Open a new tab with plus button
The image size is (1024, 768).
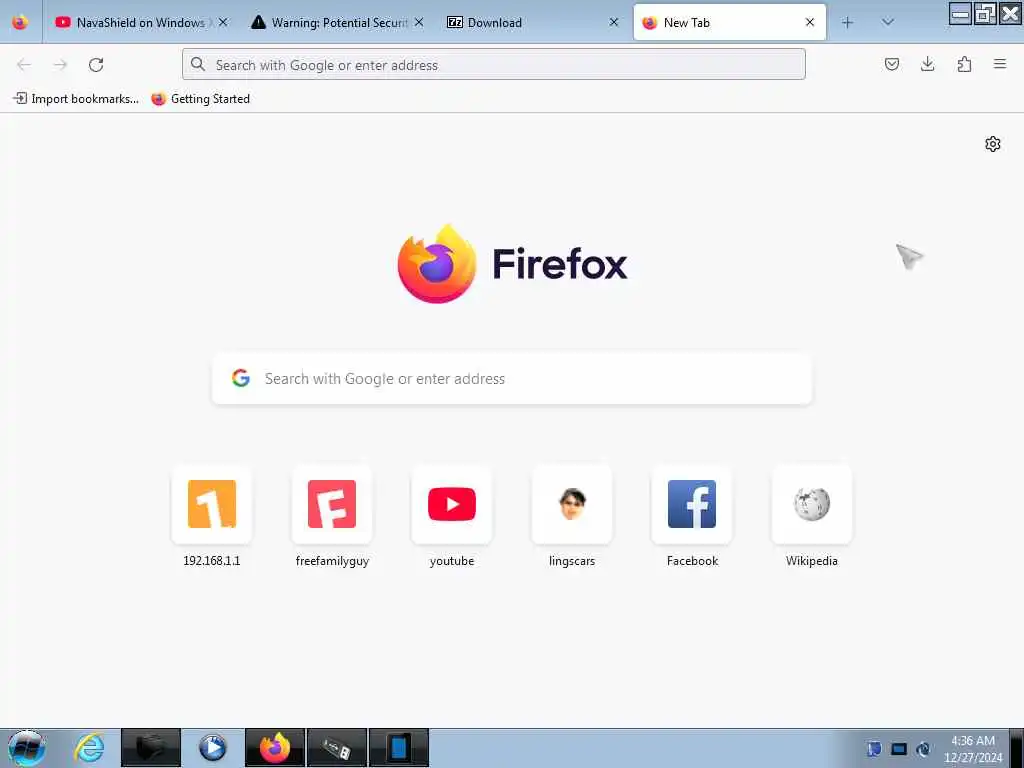click(x=848, y=23)
